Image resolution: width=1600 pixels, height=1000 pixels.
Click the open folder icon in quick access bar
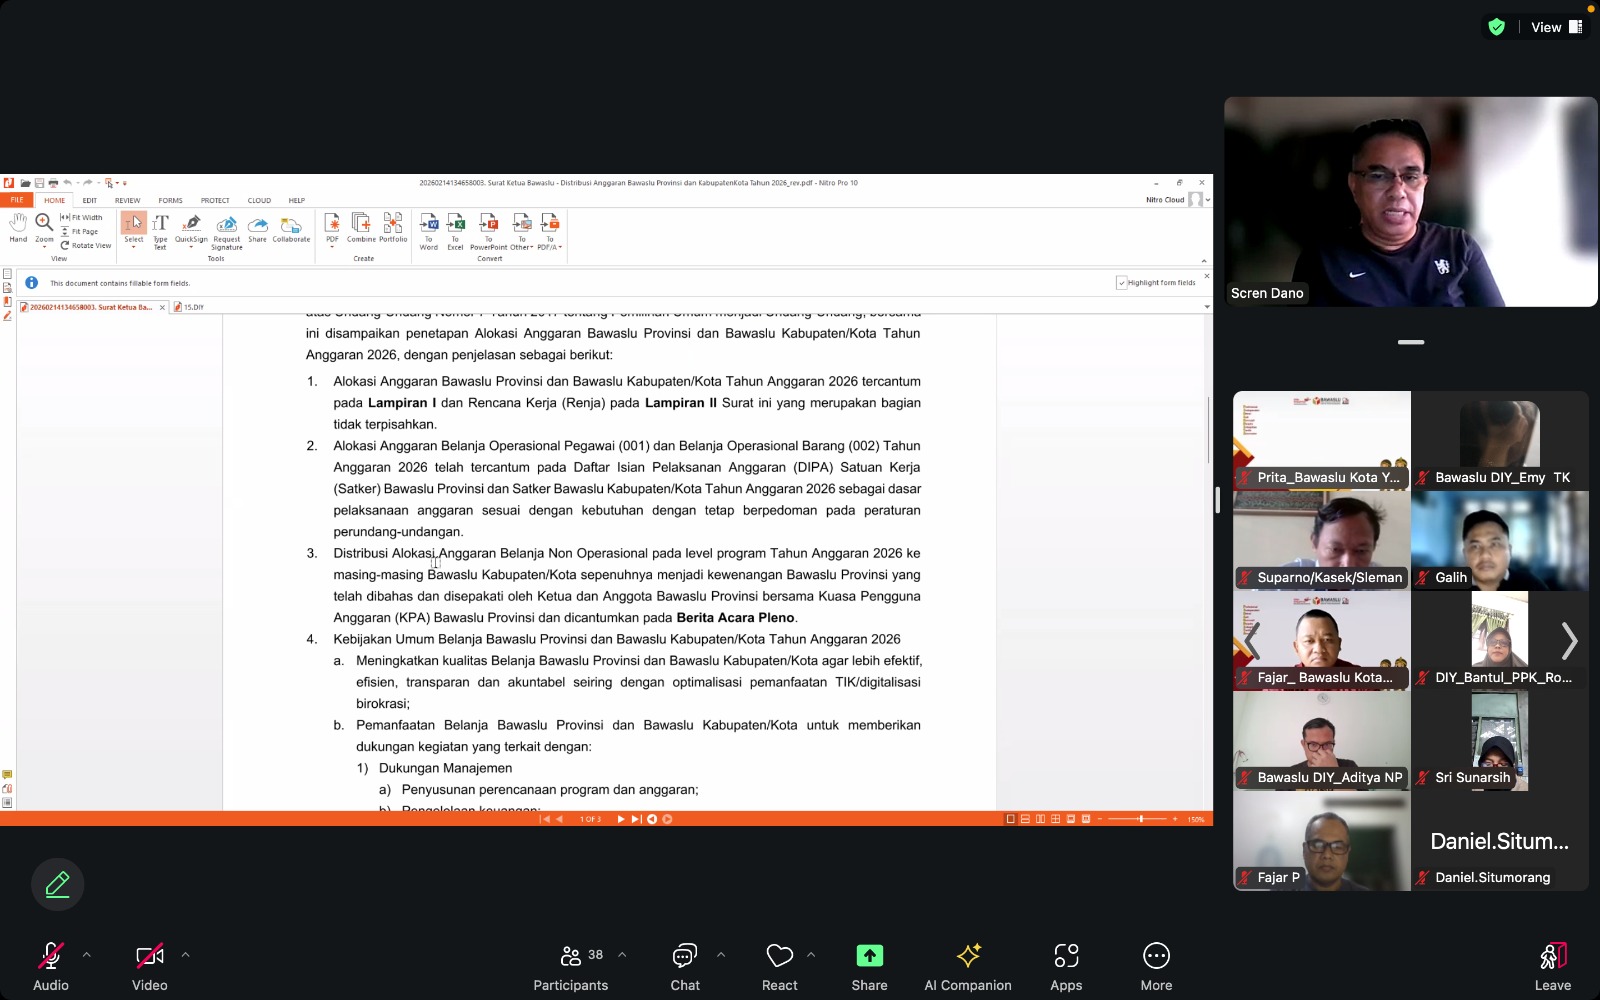tap(25, 183)
